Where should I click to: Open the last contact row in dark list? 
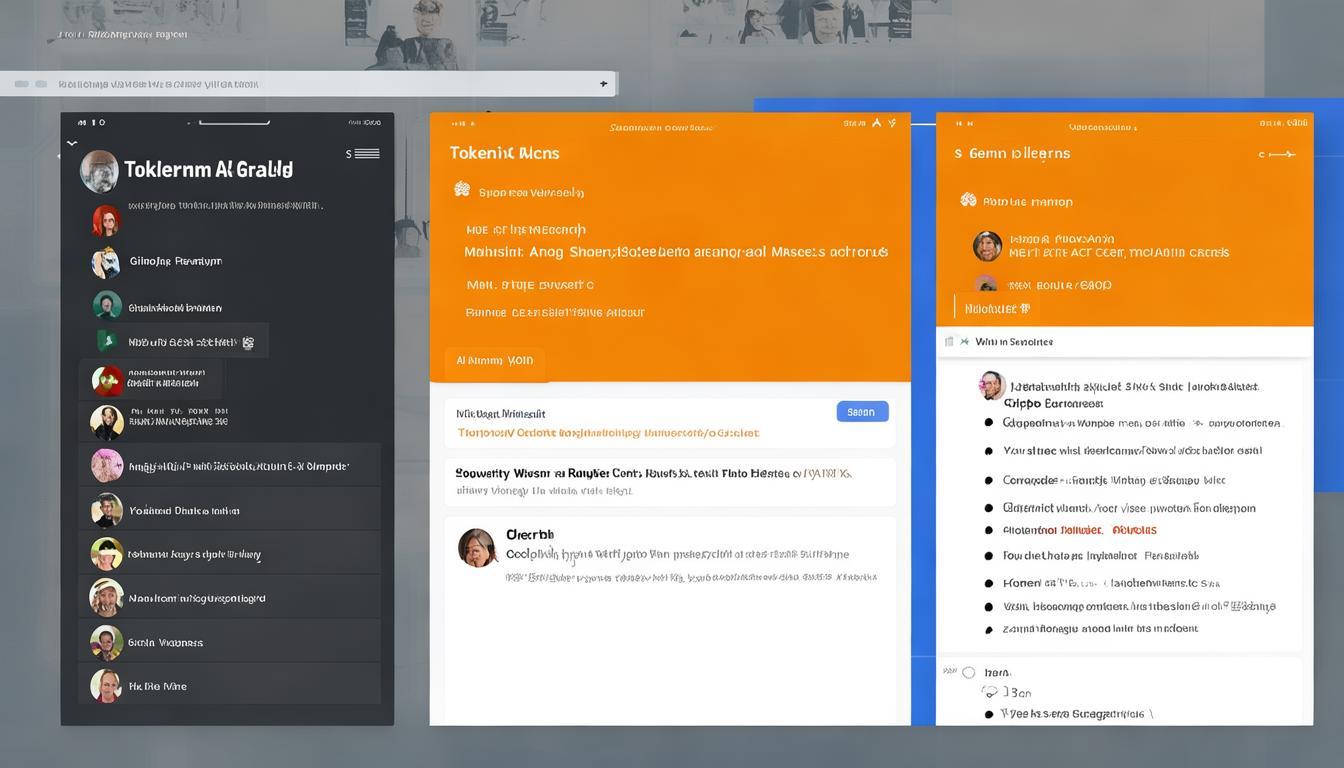[x=230, y=686]
